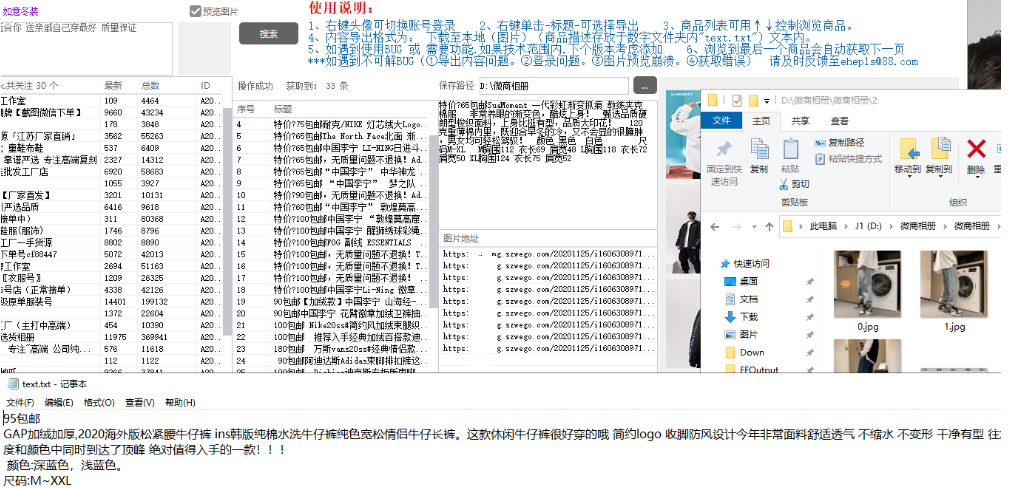This screenshot has width=1027, height=489.
Task: Switch to the 查看 ribbon tab
Action: (x=840, y=121)
